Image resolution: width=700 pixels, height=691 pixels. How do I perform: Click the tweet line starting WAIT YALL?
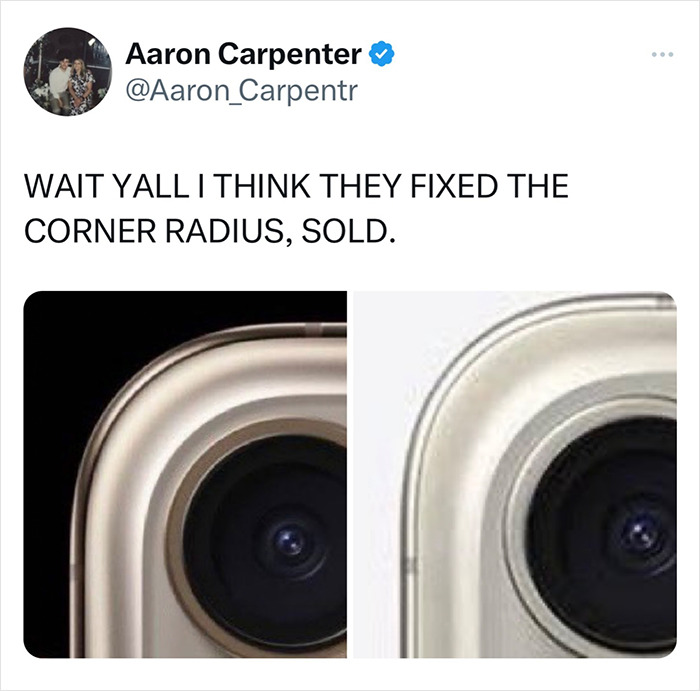point(296,186)
